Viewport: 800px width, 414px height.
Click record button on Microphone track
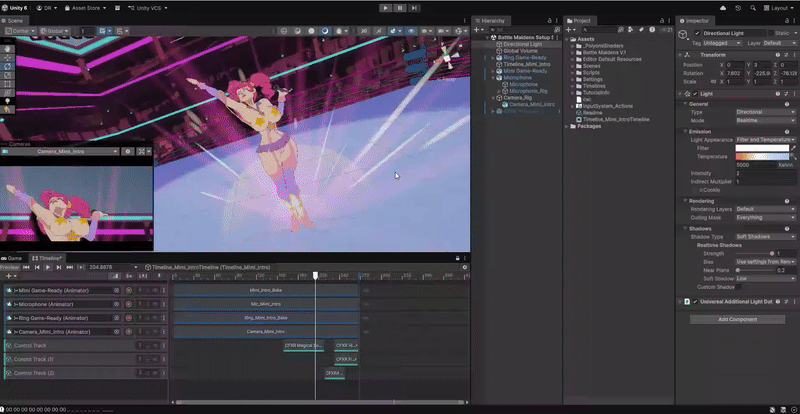tap(129, 304)
